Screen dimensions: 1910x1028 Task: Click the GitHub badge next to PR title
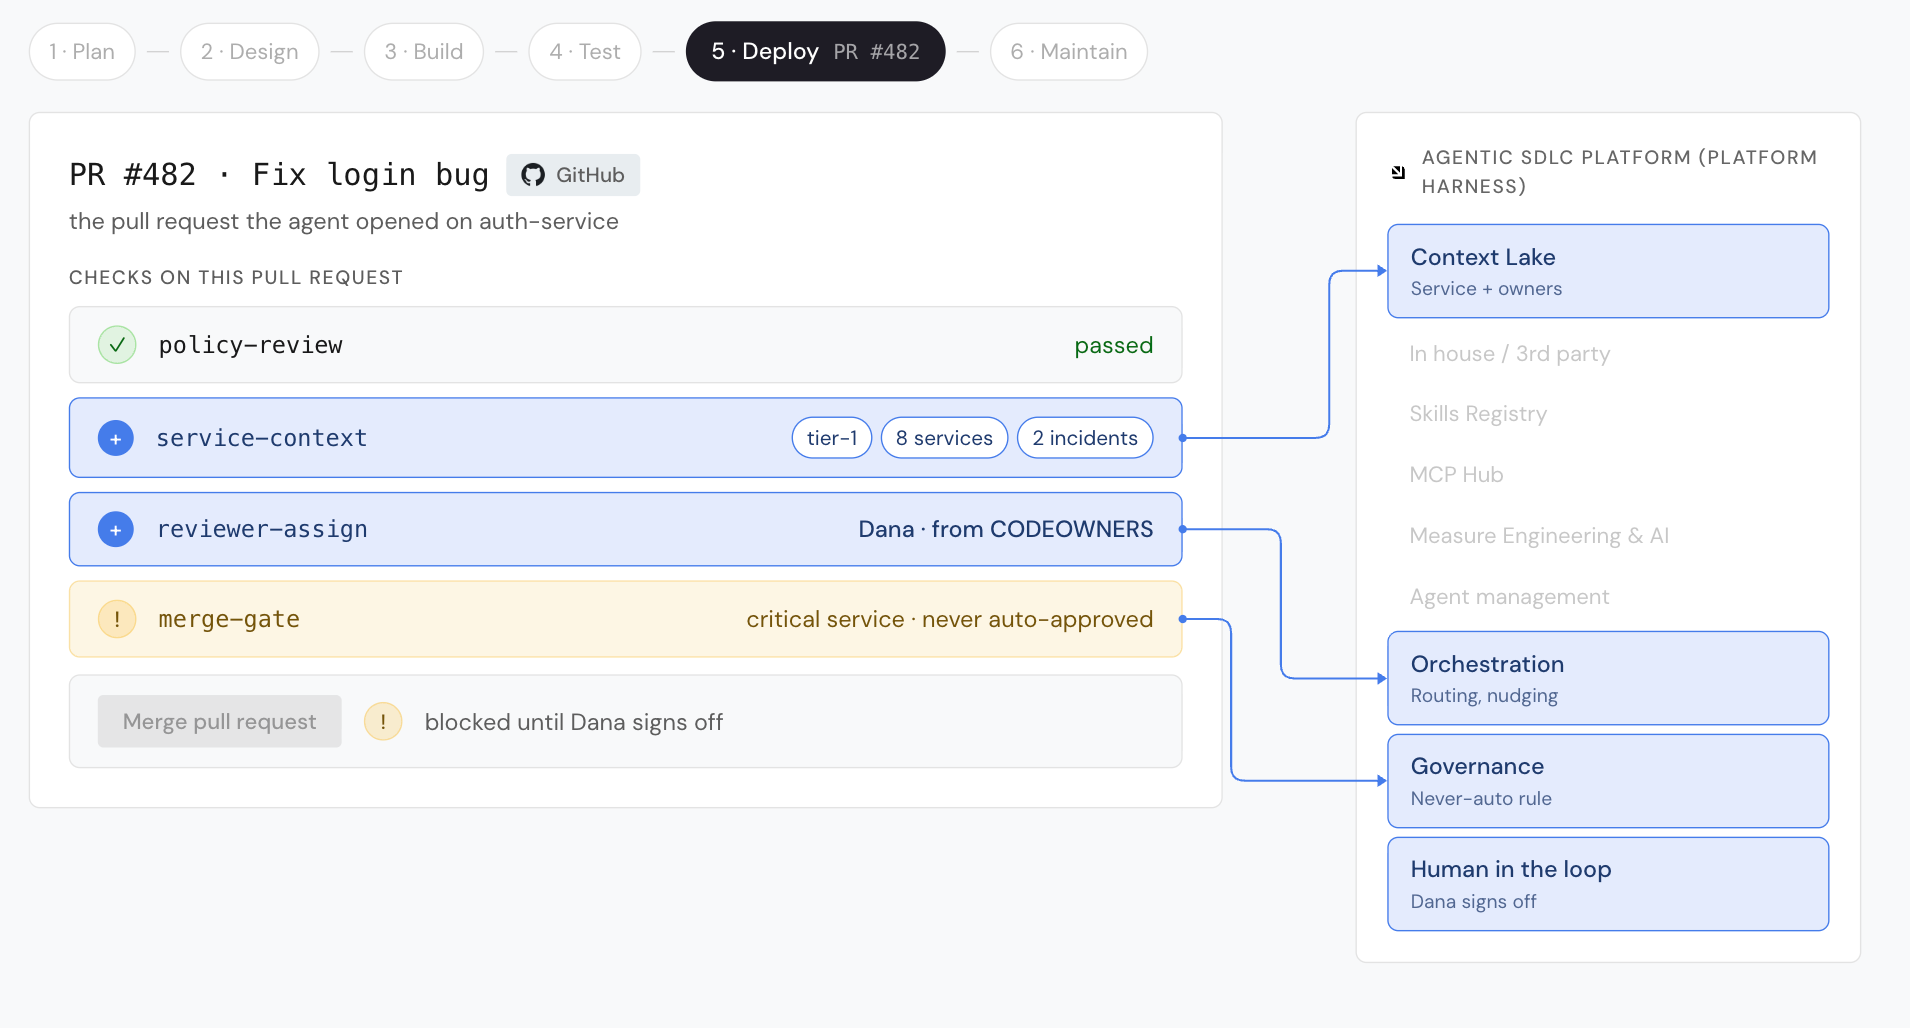coord(573,175)
